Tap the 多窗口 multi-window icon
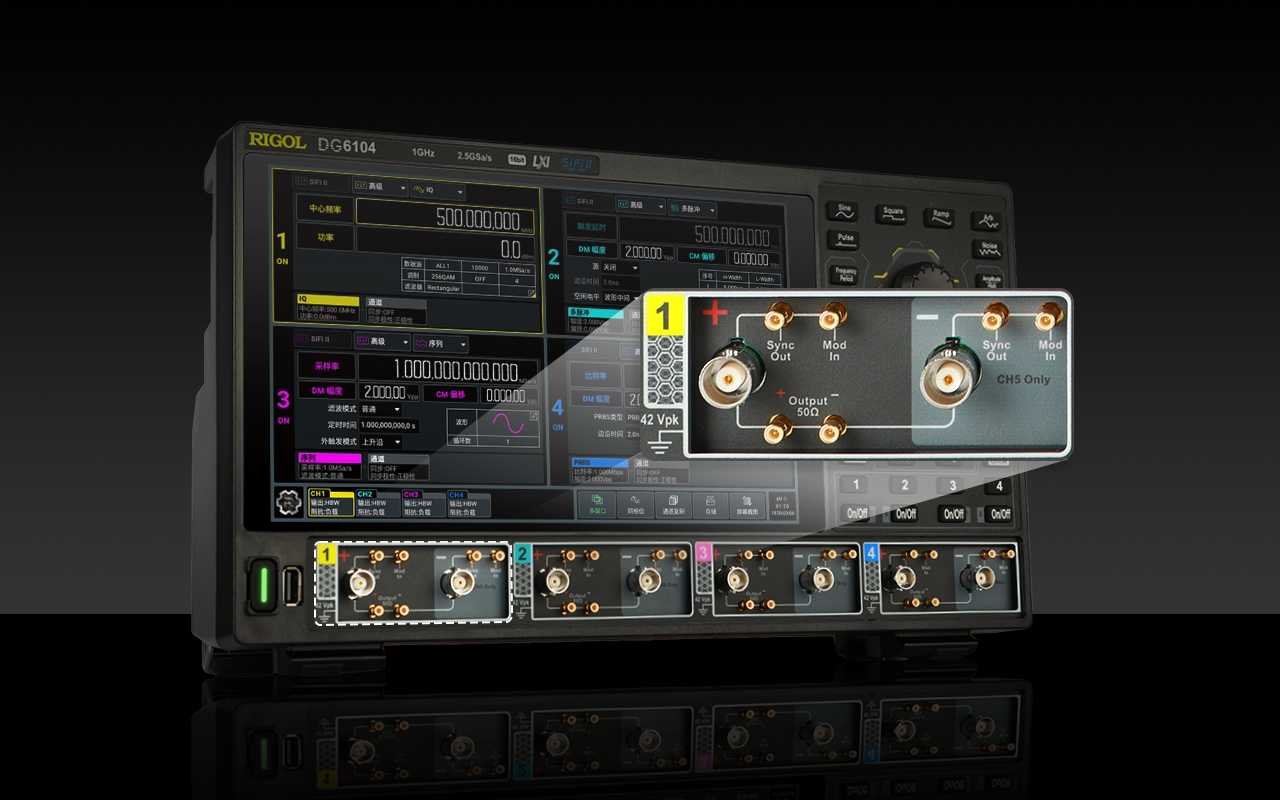Image resolution: width=1280 pixels, height=800 pixels. (597, 504)
